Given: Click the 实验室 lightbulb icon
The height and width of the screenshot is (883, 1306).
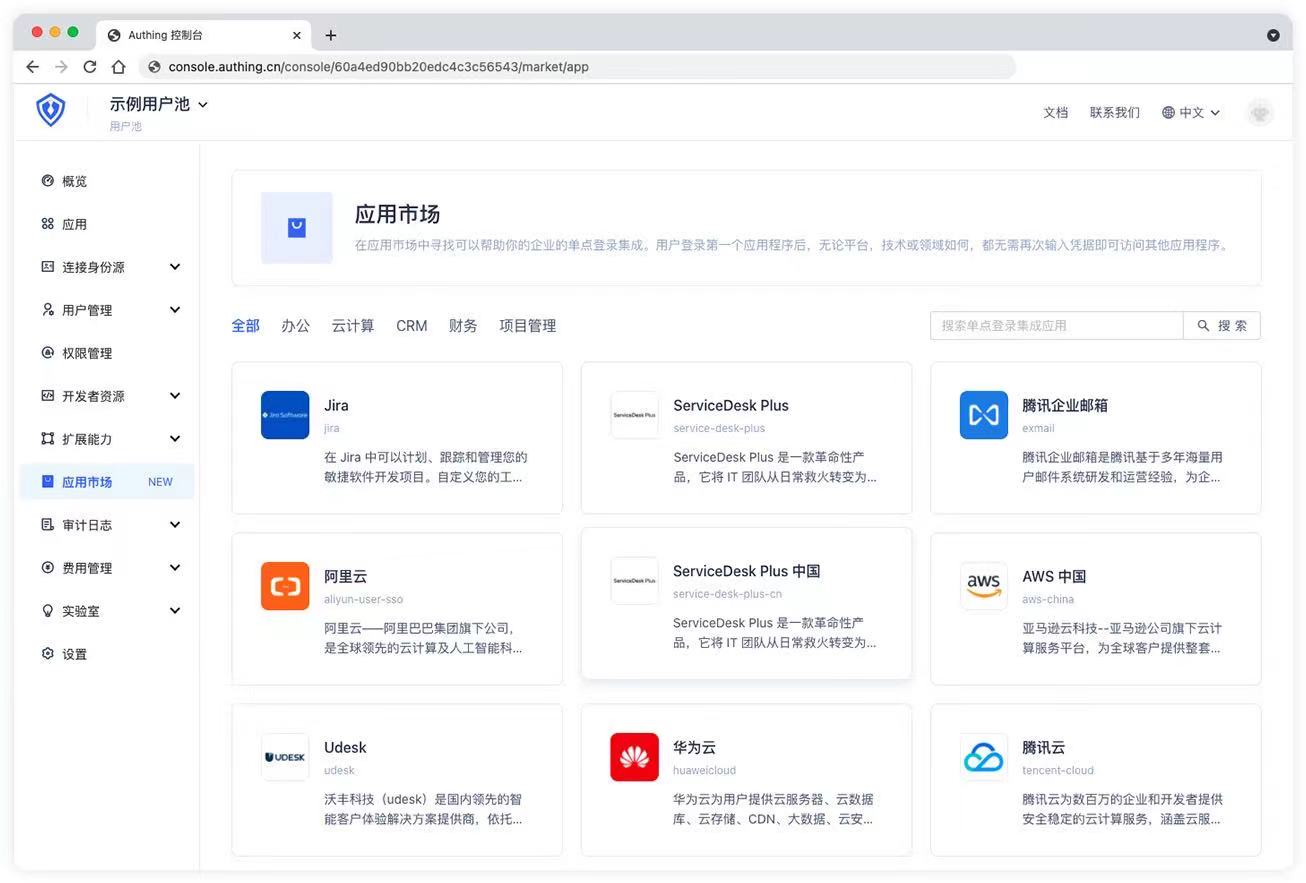Looking at the screenshot, I should 47,611.
